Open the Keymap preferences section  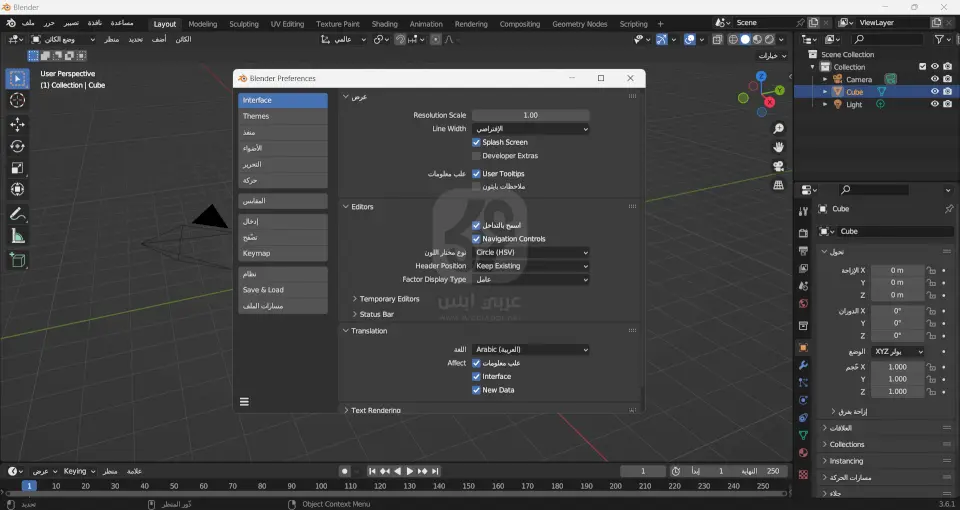(283, 253)
